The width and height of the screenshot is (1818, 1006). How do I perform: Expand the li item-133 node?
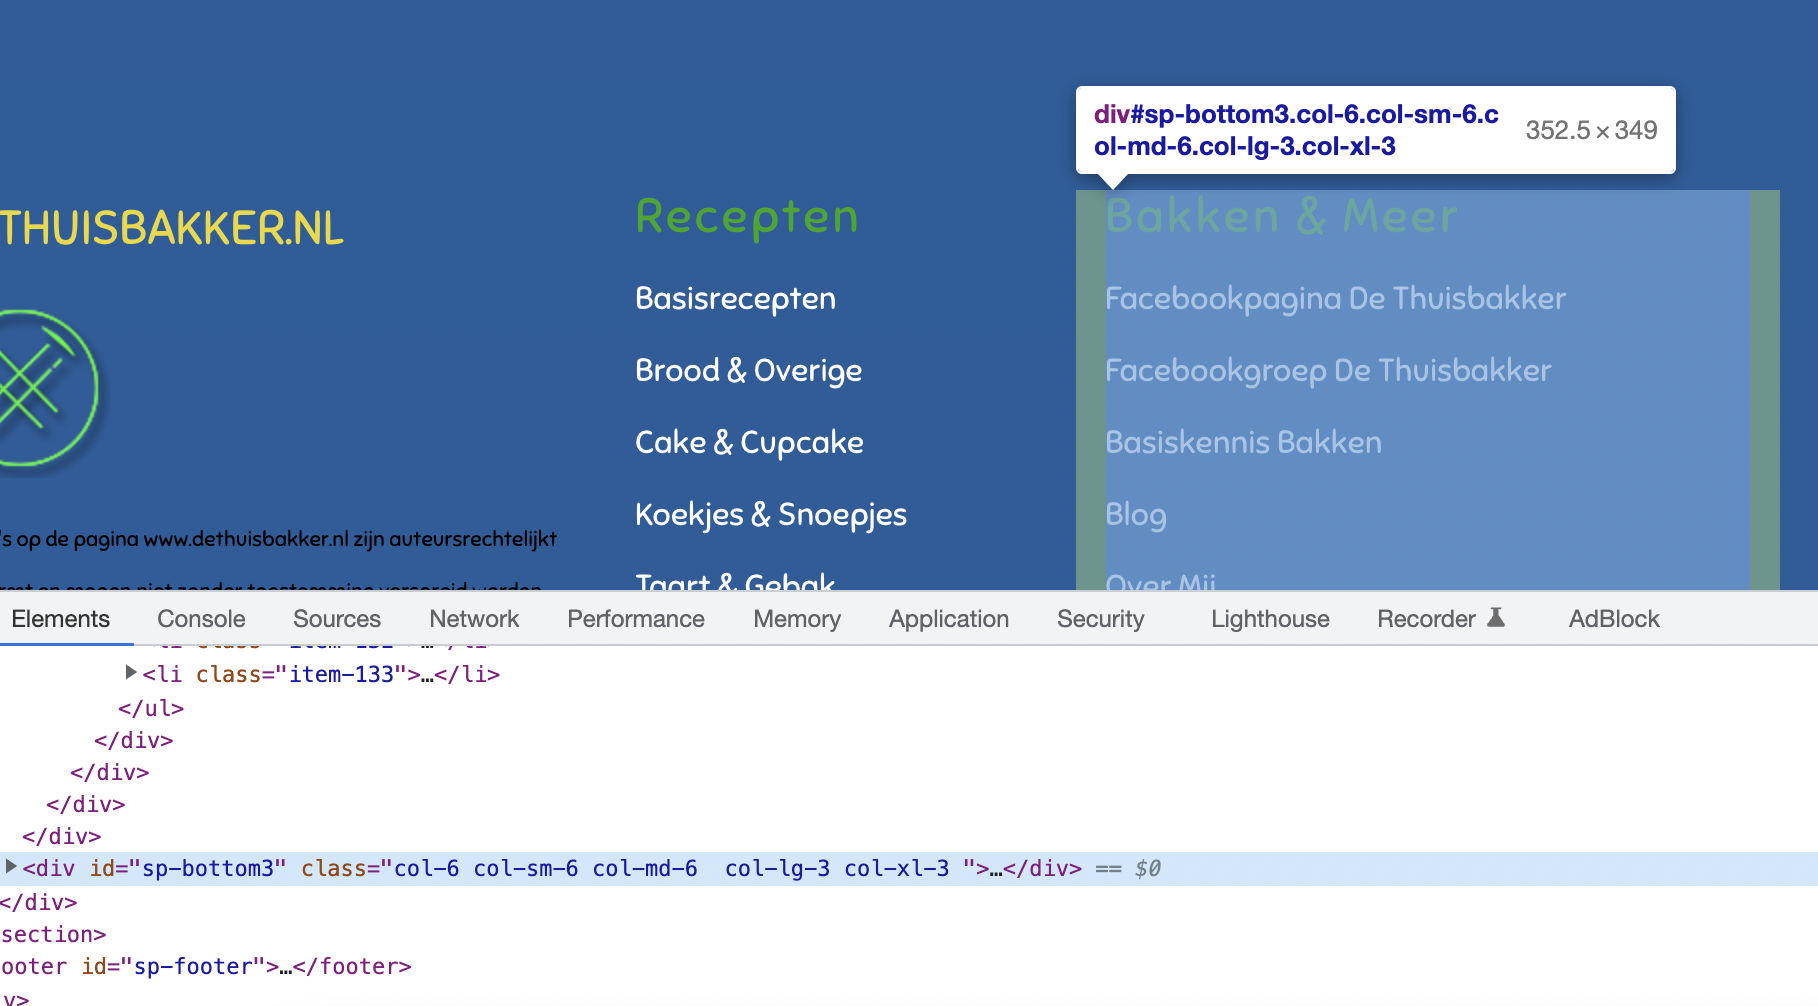click(130, 672)
